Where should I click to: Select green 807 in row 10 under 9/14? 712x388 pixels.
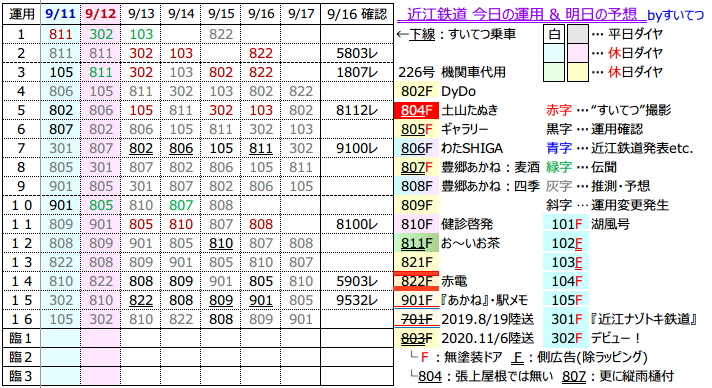181,205
